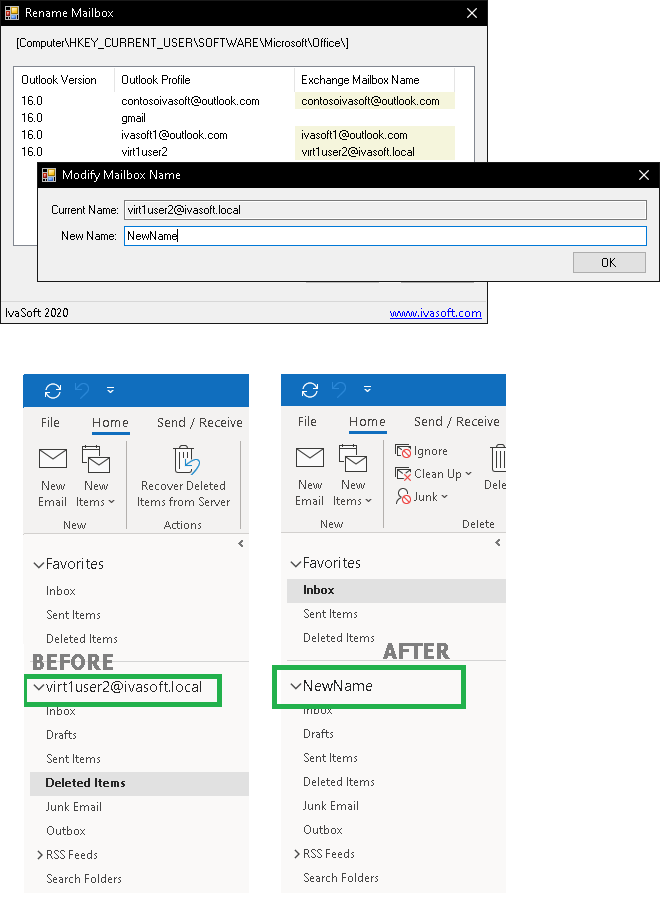Image resolution: width=662 pixels, height=912 pixels.
Task: Click Modify Mailbox Name title bar icon
Action: click(x=49, y=175)
